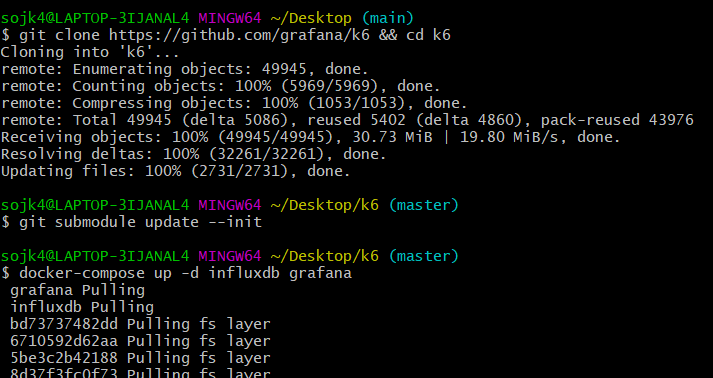The height and width of the screenshot is (378, 713).
Task: Click the git clone command line
Action: click(x=226, y=35)
